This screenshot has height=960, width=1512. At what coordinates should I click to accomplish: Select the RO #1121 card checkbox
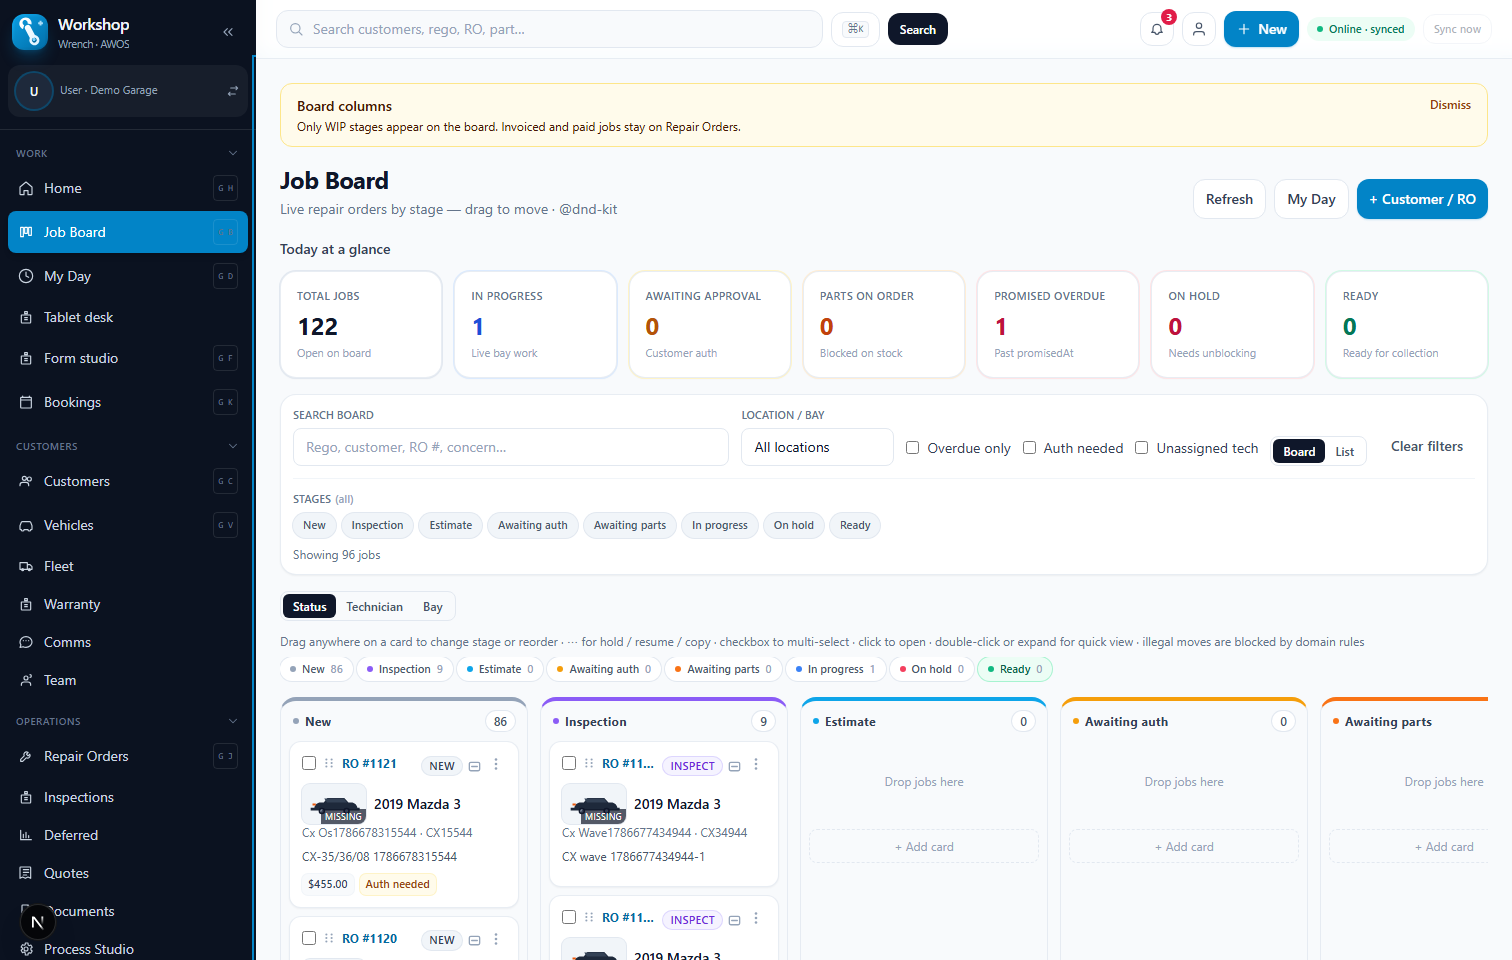309,763
